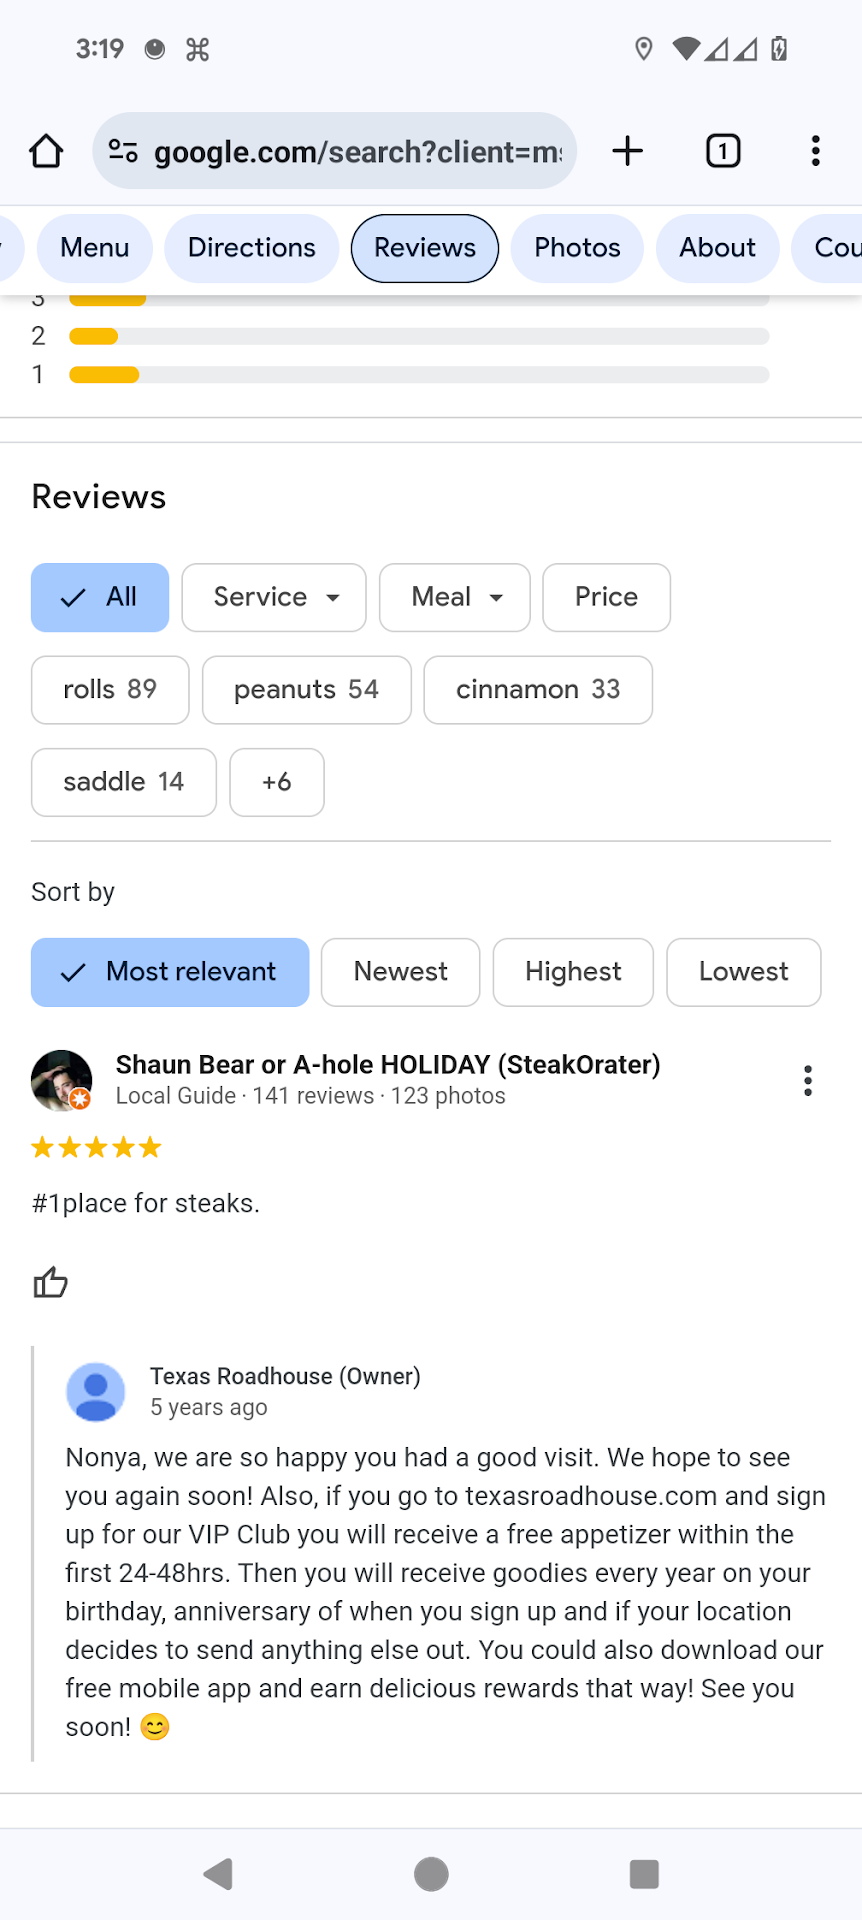The image size is (862, 1920).
Task: Toggle the Price filter chip
Action: pyautogui.click(x=606, y=597)
